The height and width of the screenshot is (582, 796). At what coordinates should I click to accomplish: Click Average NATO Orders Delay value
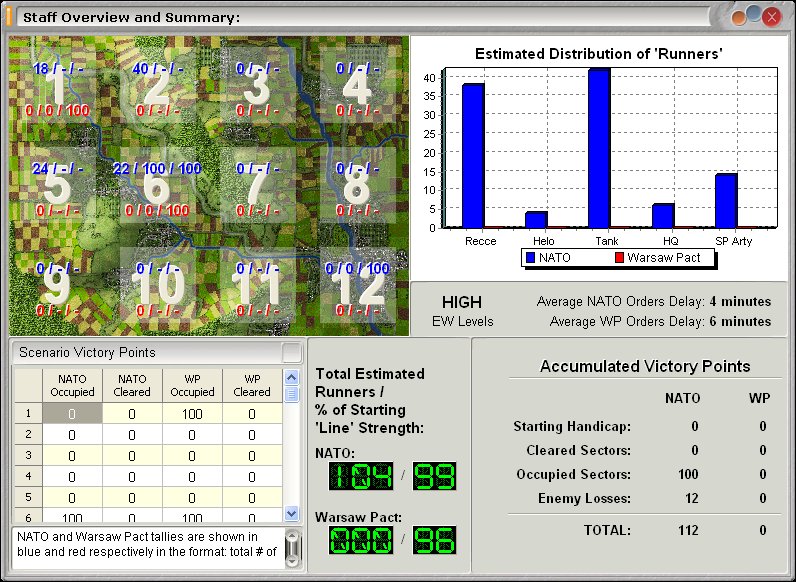tap(740, 302)
